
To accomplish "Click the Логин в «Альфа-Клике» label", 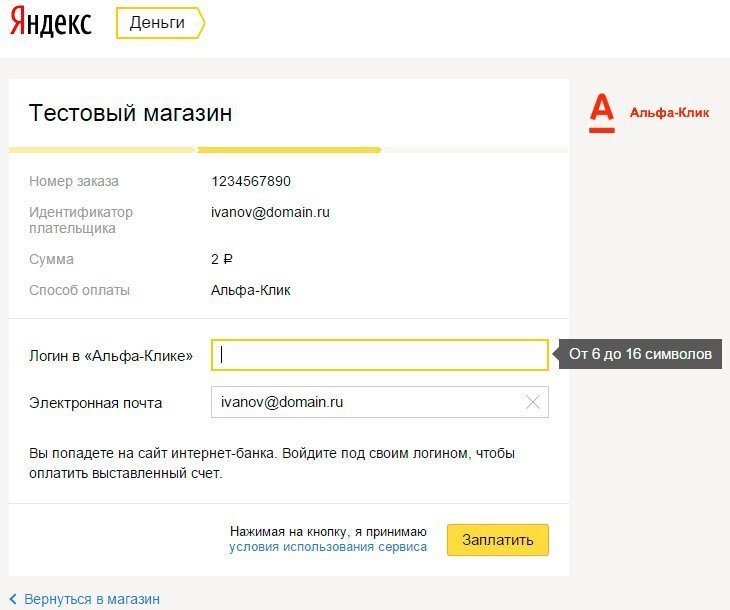I will [111, 356].
